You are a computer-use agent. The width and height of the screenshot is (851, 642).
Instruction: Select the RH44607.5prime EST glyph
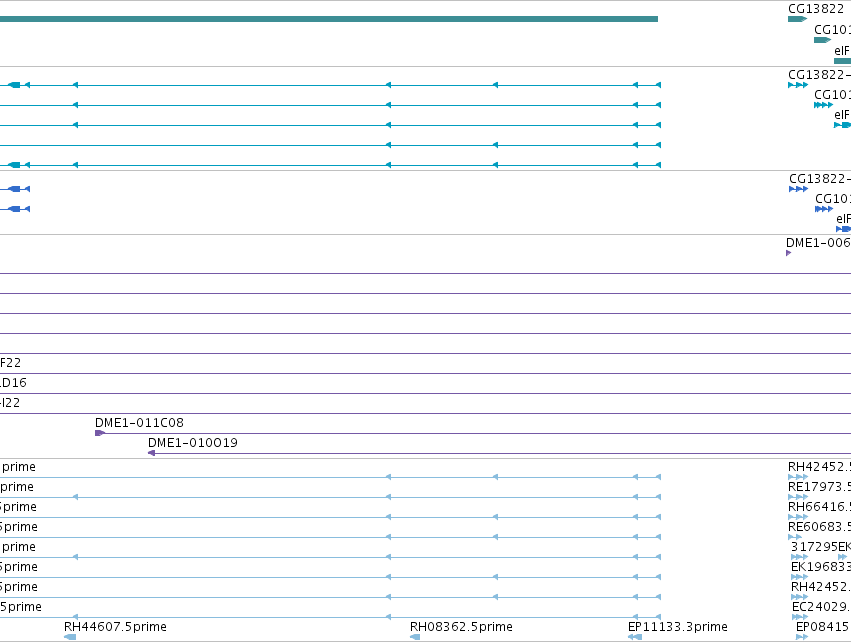coord(70,637)
